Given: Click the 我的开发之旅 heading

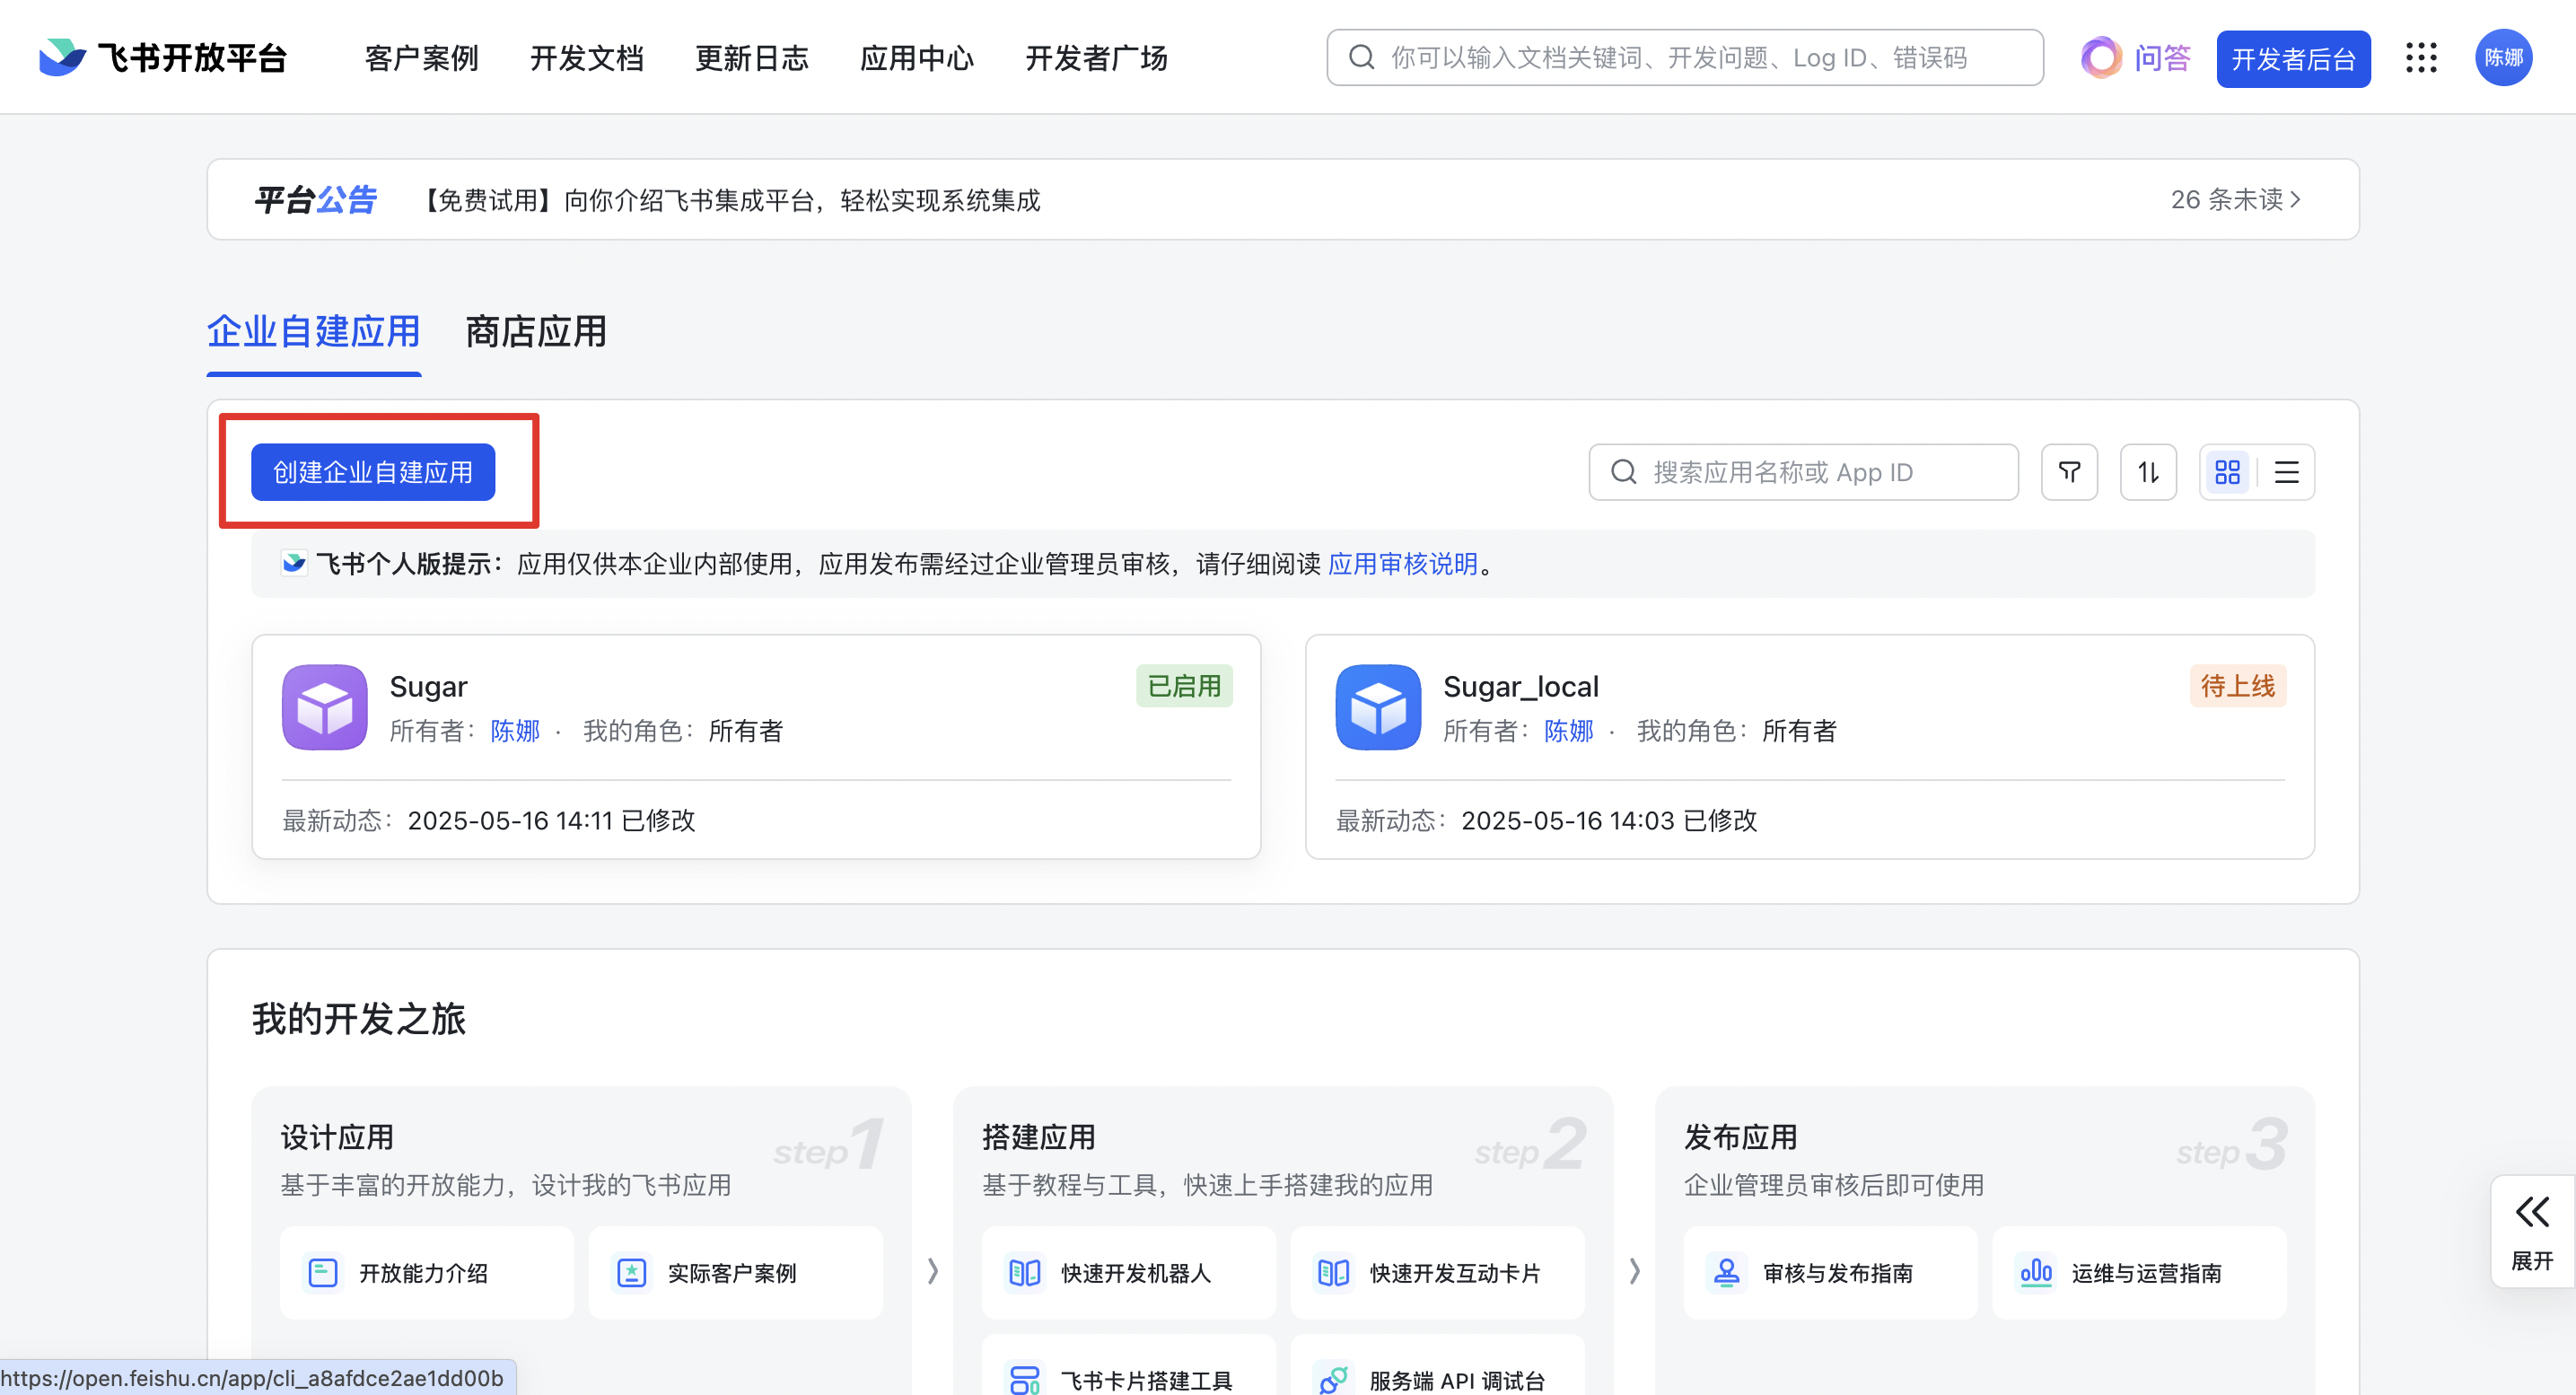Looking at the screenshot, I should pos(359,1019).
